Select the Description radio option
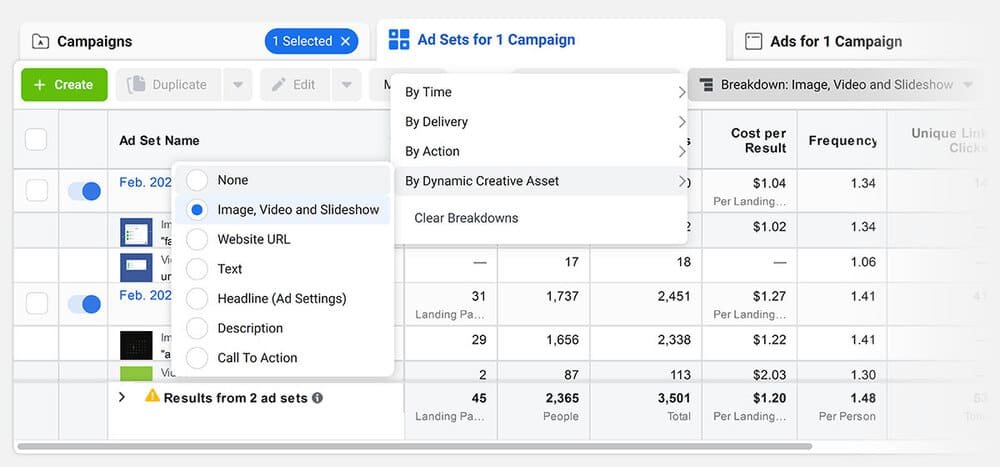 pyautogui.click(x=197, y=329)
